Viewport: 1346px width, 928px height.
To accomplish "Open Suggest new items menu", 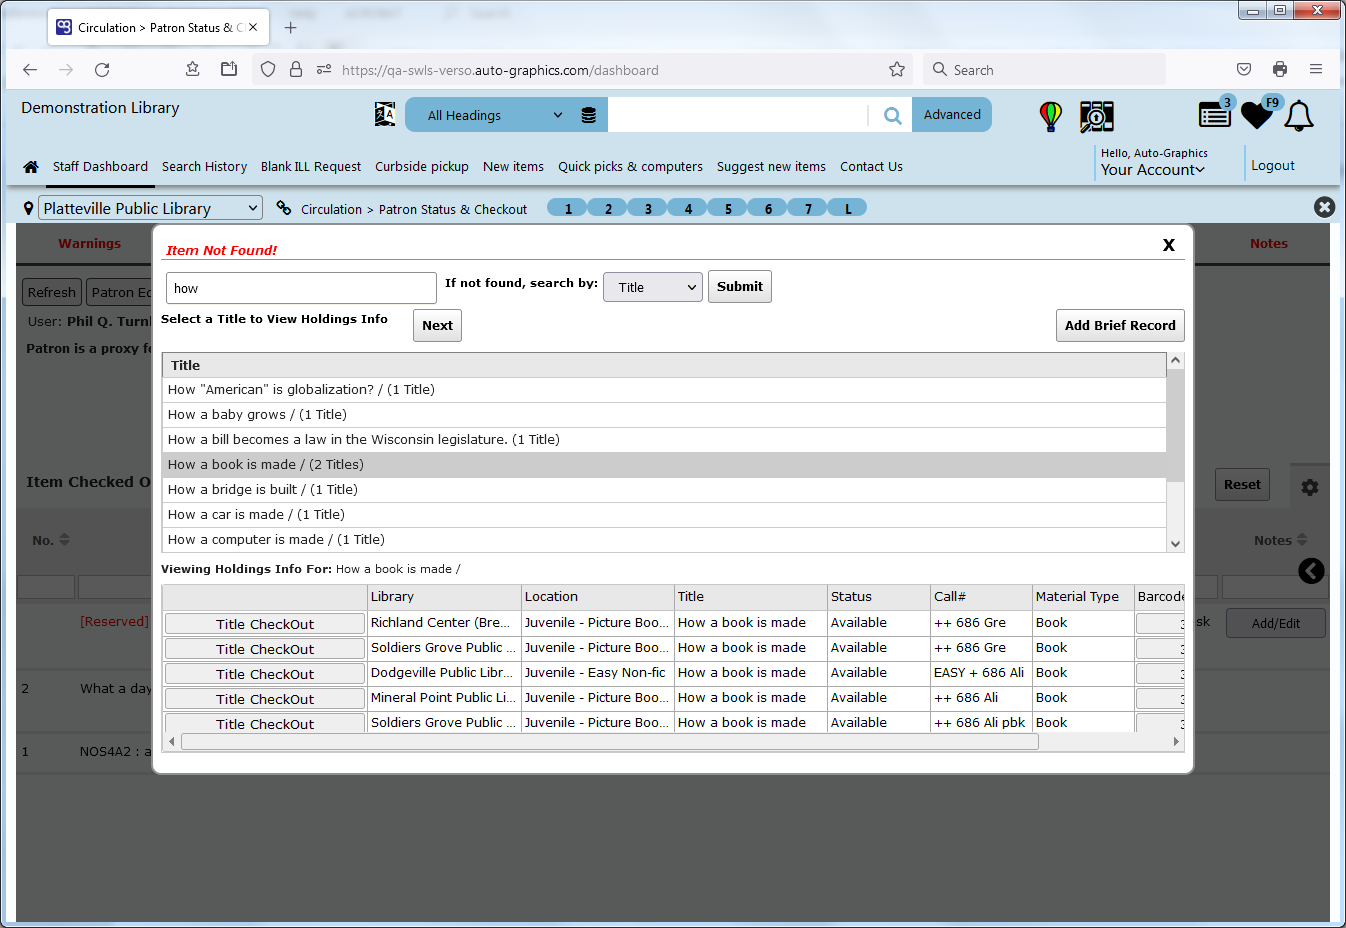I will (771, 167).
